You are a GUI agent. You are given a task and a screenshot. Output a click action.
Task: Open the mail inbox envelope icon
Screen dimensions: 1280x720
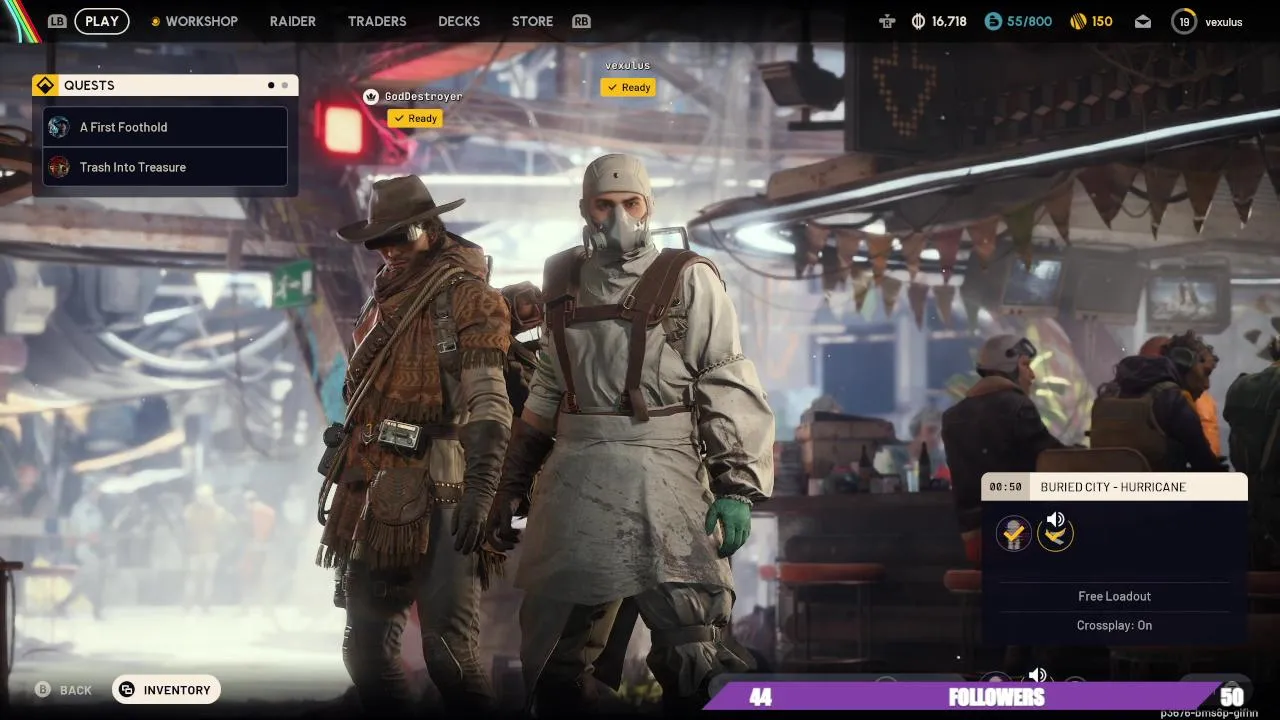click(1142, 21)
